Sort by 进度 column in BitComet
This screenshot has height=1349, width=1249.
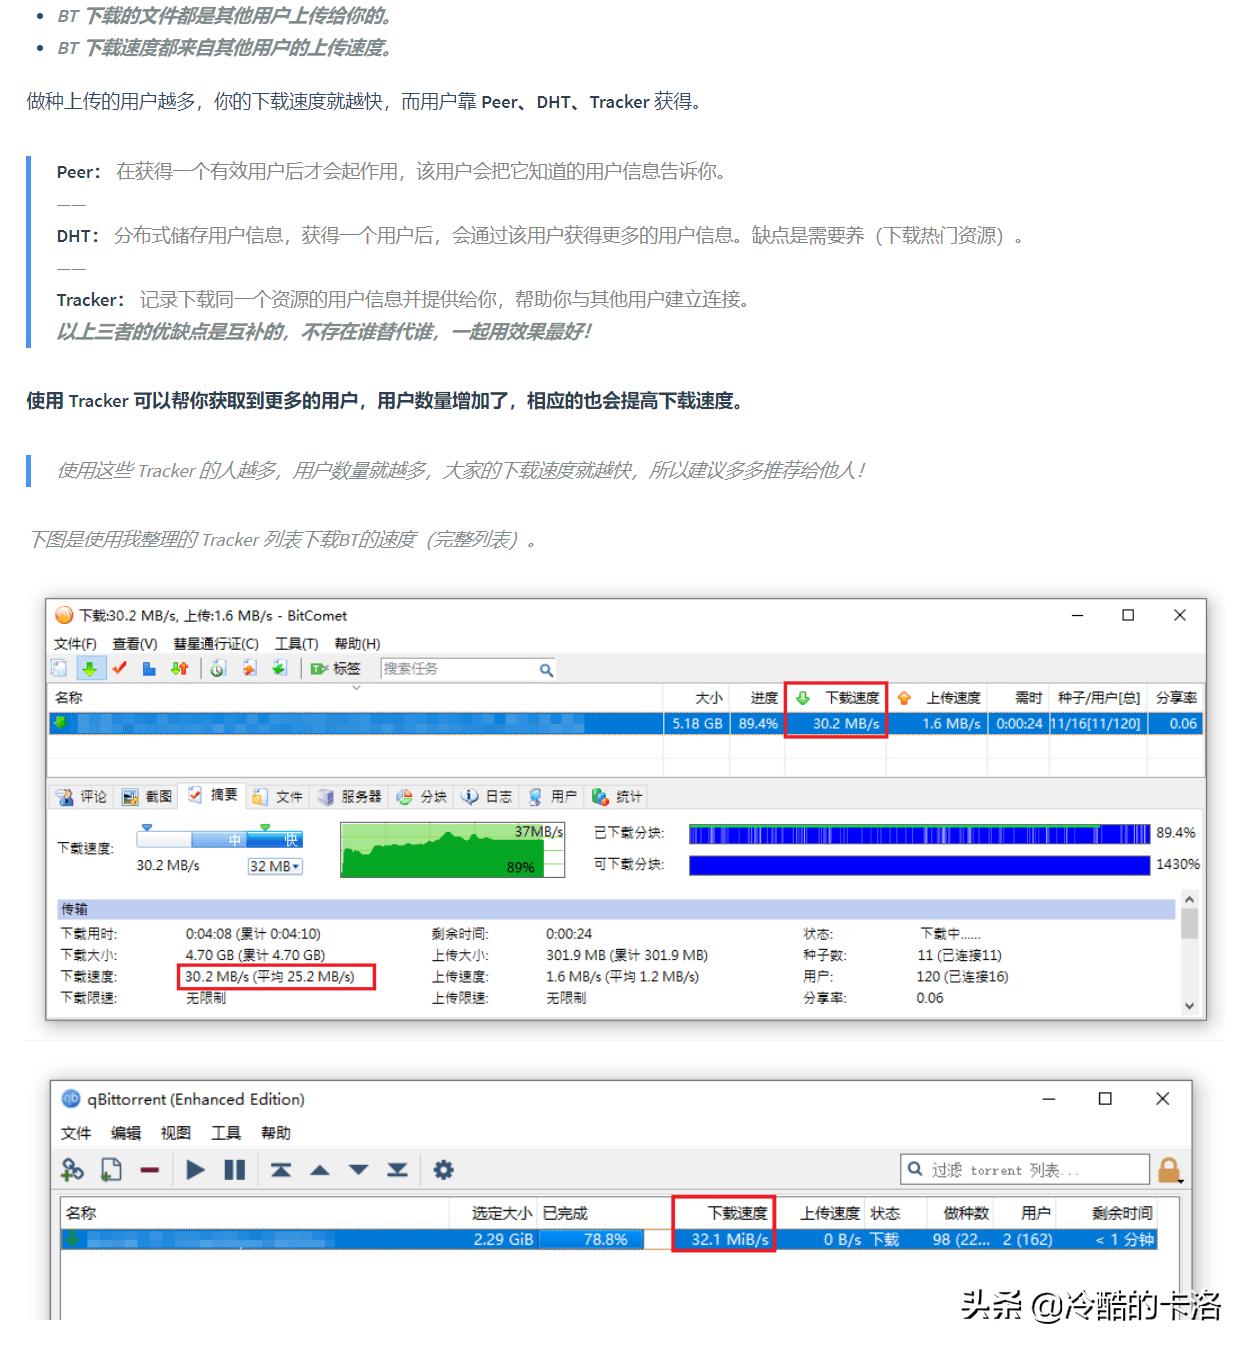pos(757,698)
